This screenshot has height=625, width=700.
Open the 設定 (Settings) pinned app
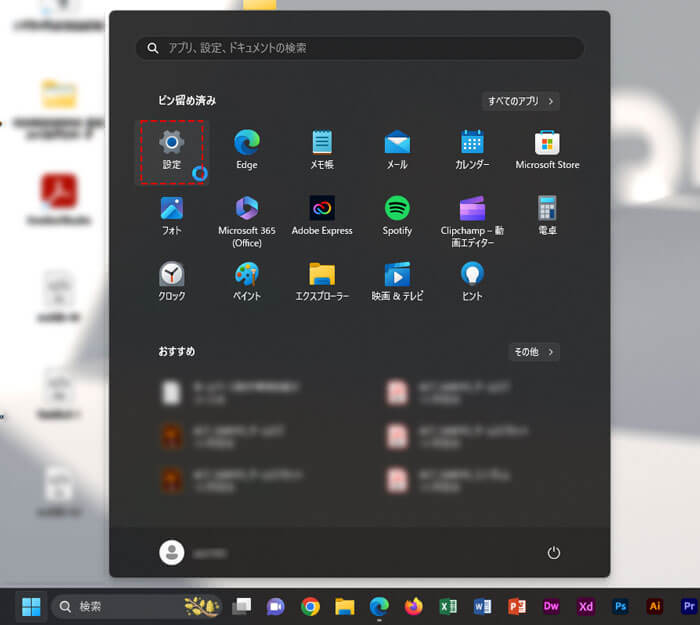172,151
